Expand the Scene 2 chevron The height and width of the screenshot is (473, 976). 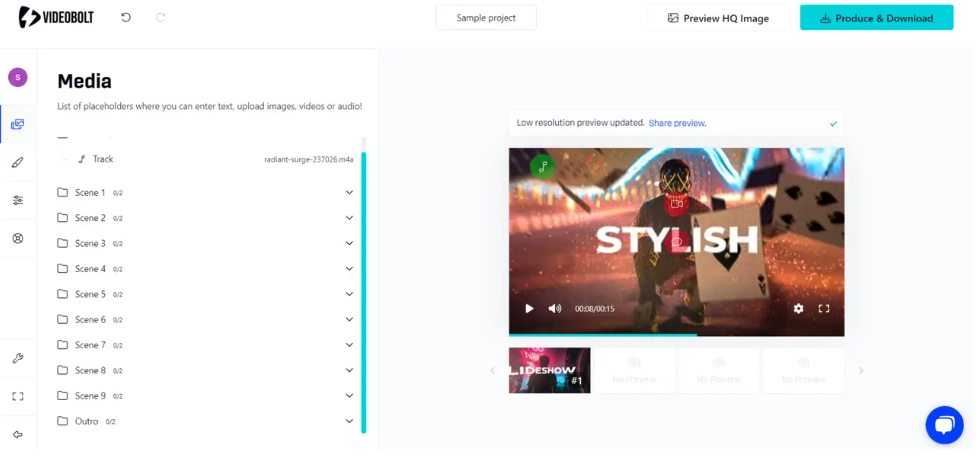pyautogui.click(x=349, y=218)
